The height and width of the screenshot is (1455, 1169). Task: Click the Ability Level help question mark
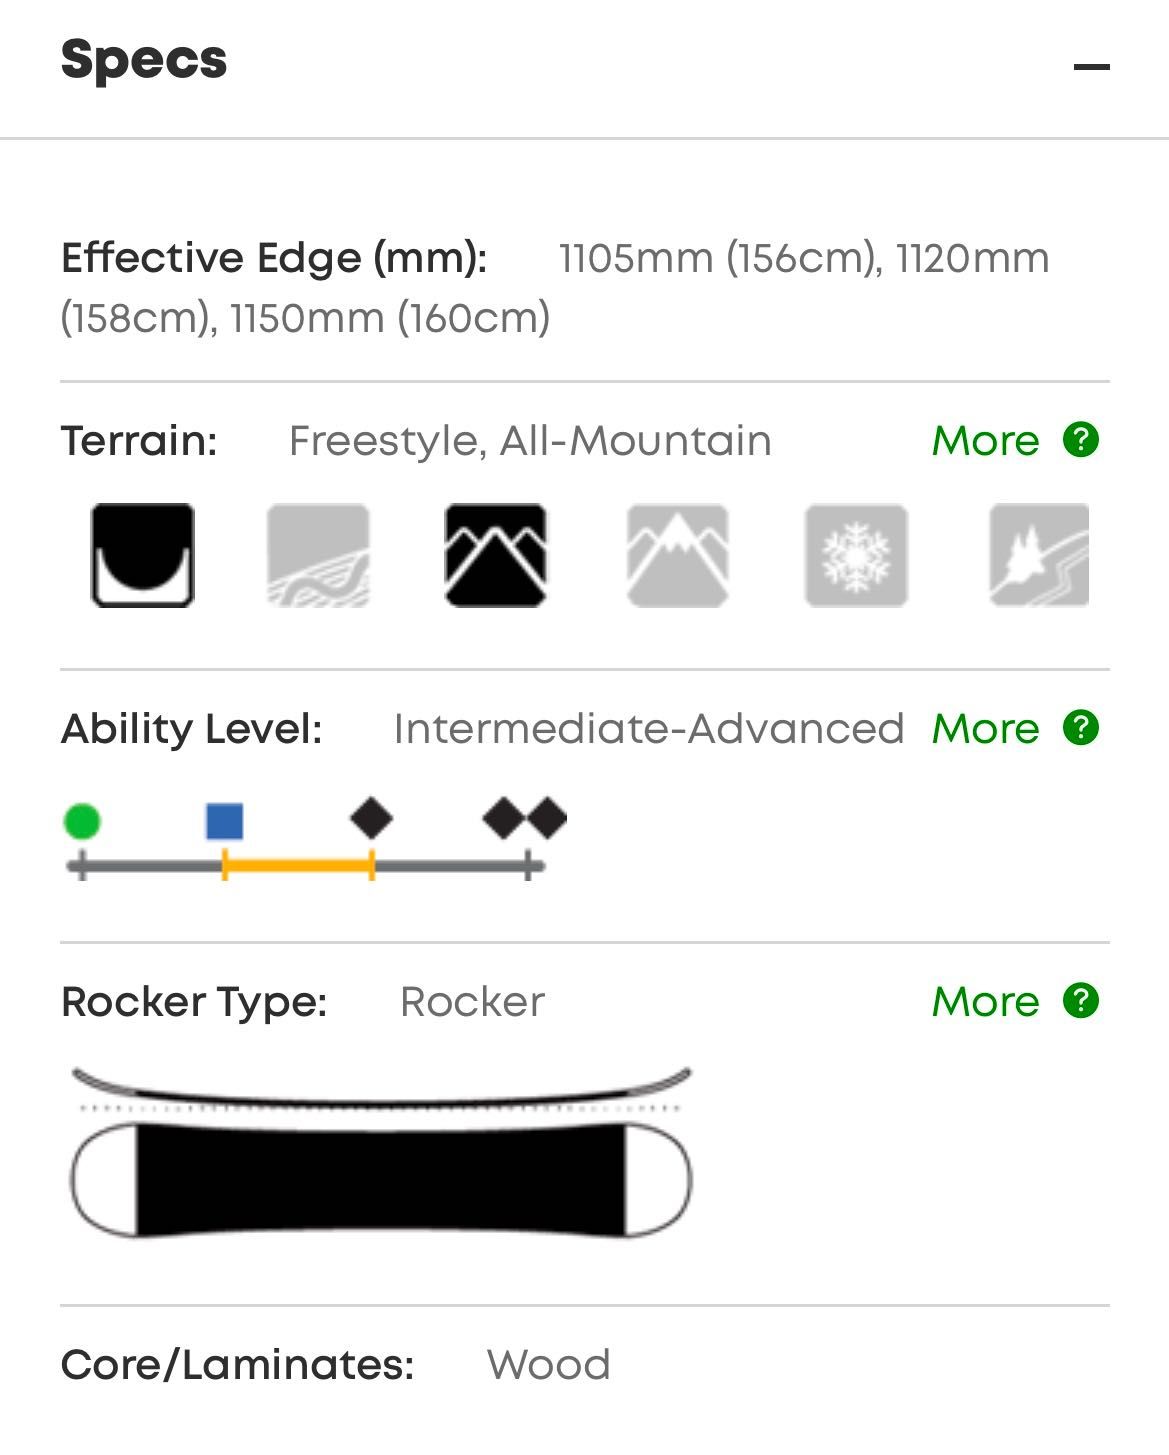tap(1081, 727)
